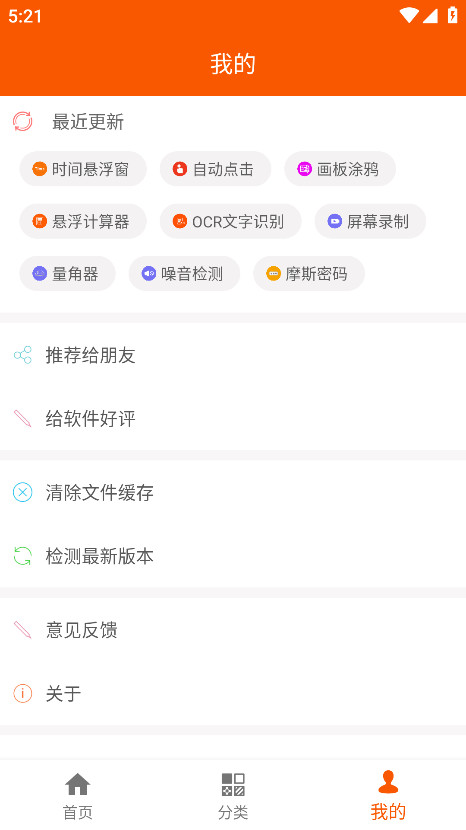This screenshot has height=830, width=466.
Task: Tap the 最近更新 refresh icon
Action: pos(22,122)
